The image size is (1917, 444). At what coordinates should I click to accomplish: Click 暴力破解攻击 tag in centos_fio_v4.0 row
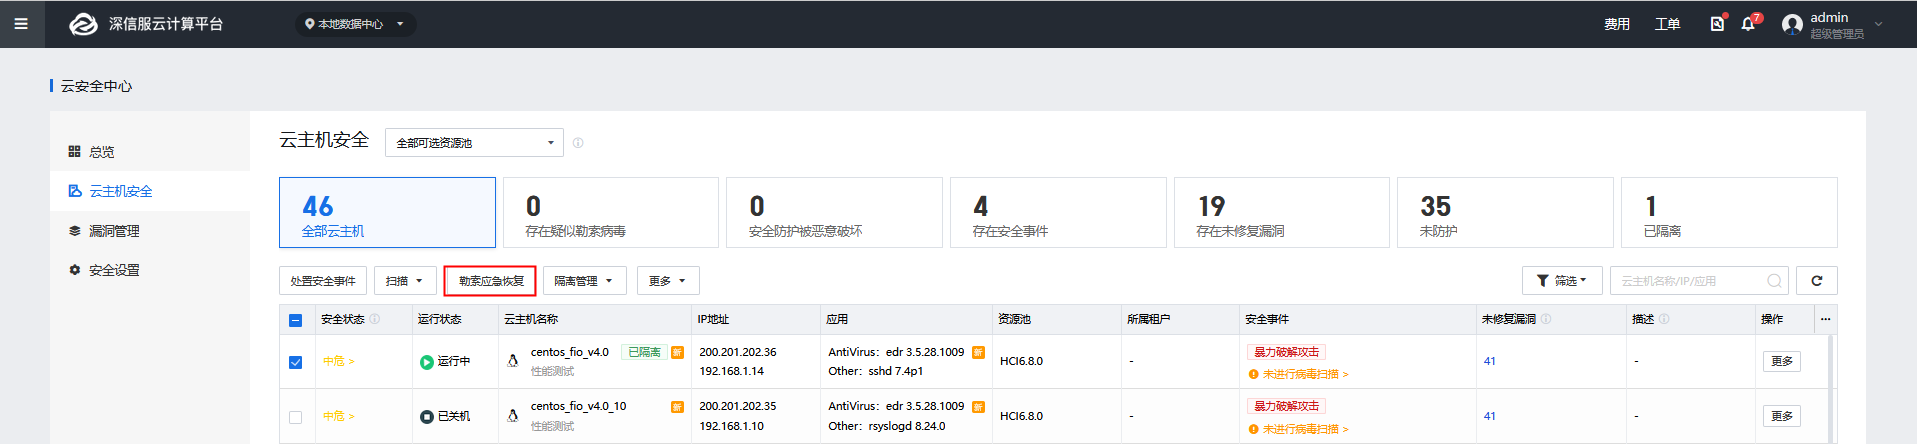click(x=1286, y=352)
